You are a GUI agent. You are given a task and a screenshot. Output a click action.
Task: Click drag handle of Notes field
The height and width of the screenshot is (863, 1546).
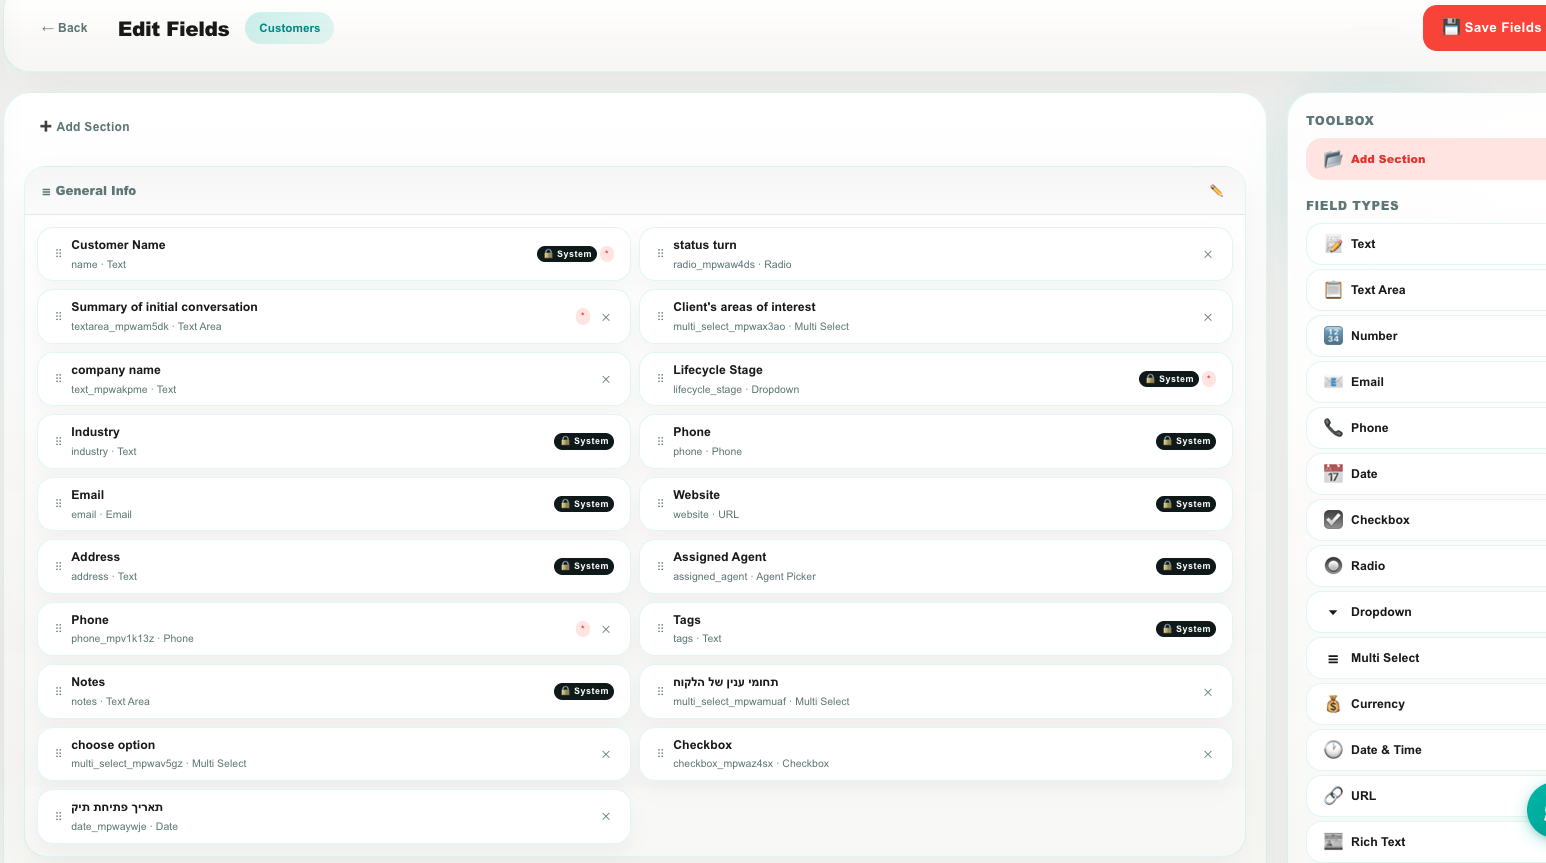point(58,692)
